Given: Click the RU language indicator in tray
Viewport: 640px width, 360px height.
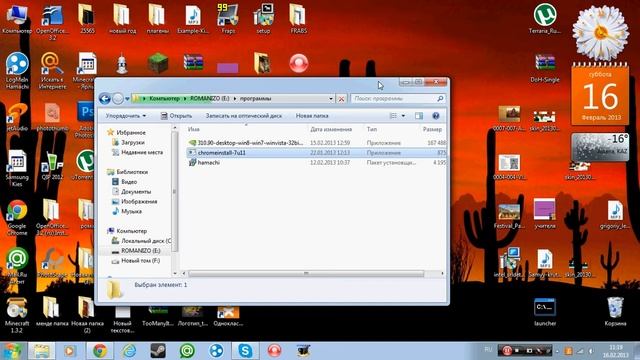Looking at the screenshot, I should click(488, 350).
